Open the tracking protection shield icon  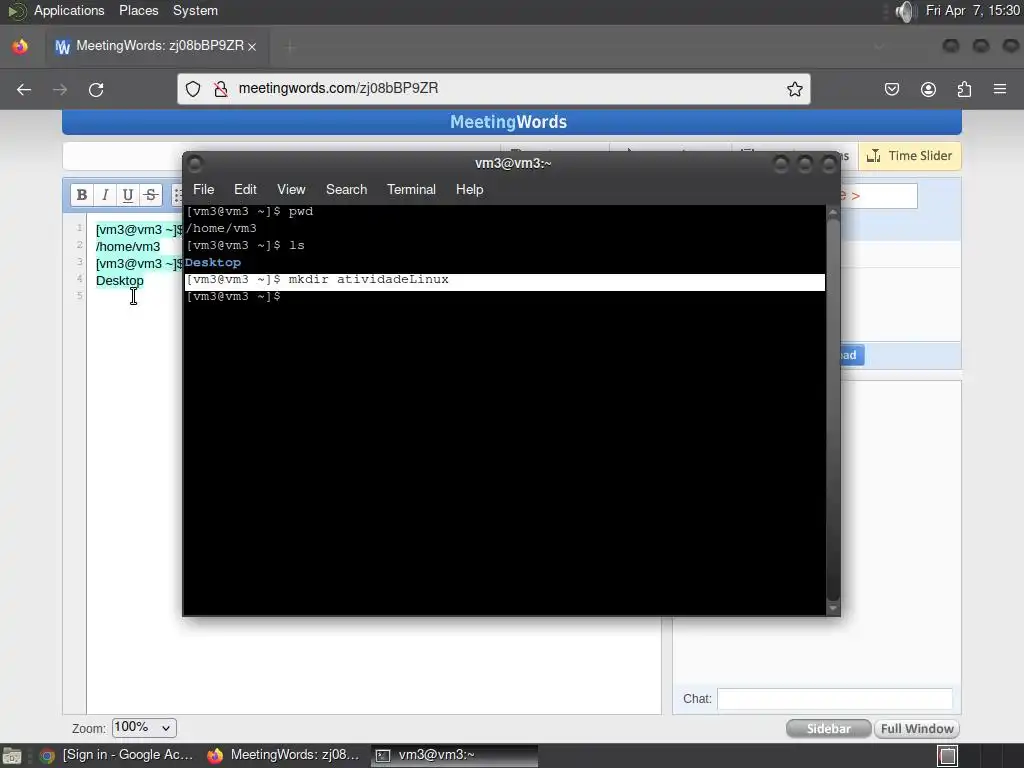[x=193, y=89]
